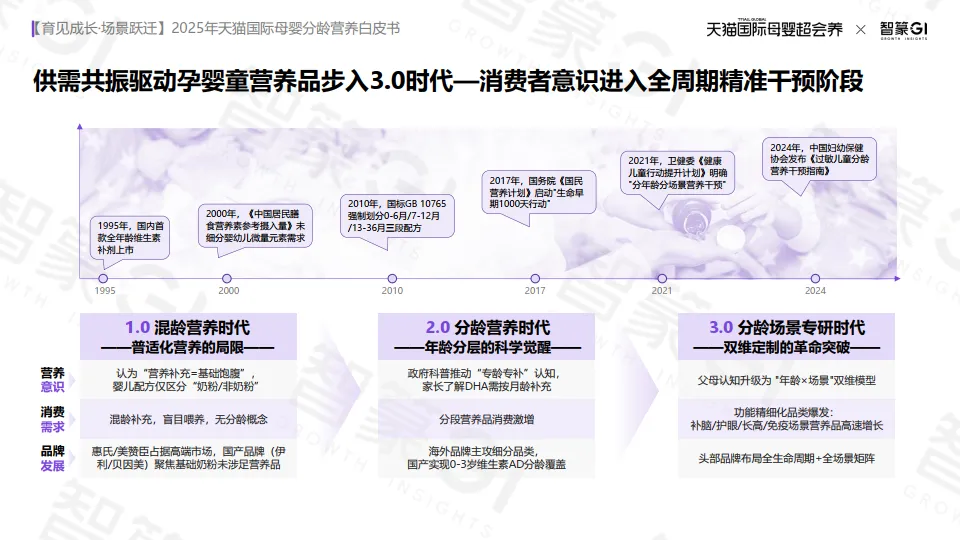Click the 海外品牌主攻细分品类 cell

487,458
